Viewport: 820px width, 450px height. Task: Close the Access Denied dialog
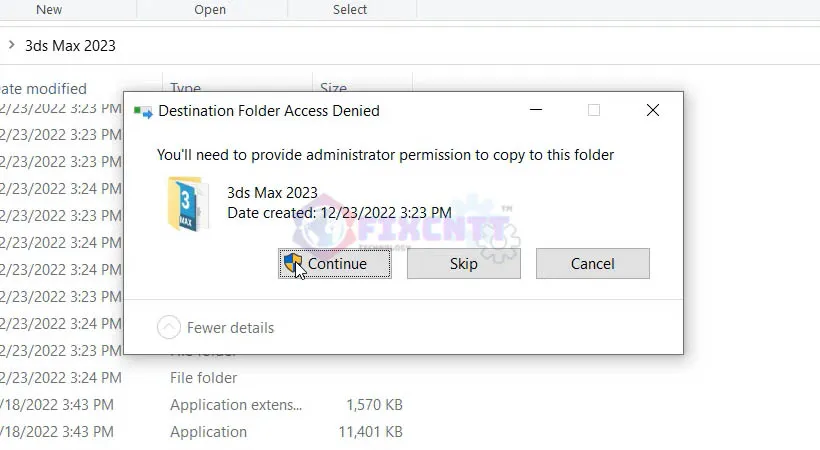(653, 111)
